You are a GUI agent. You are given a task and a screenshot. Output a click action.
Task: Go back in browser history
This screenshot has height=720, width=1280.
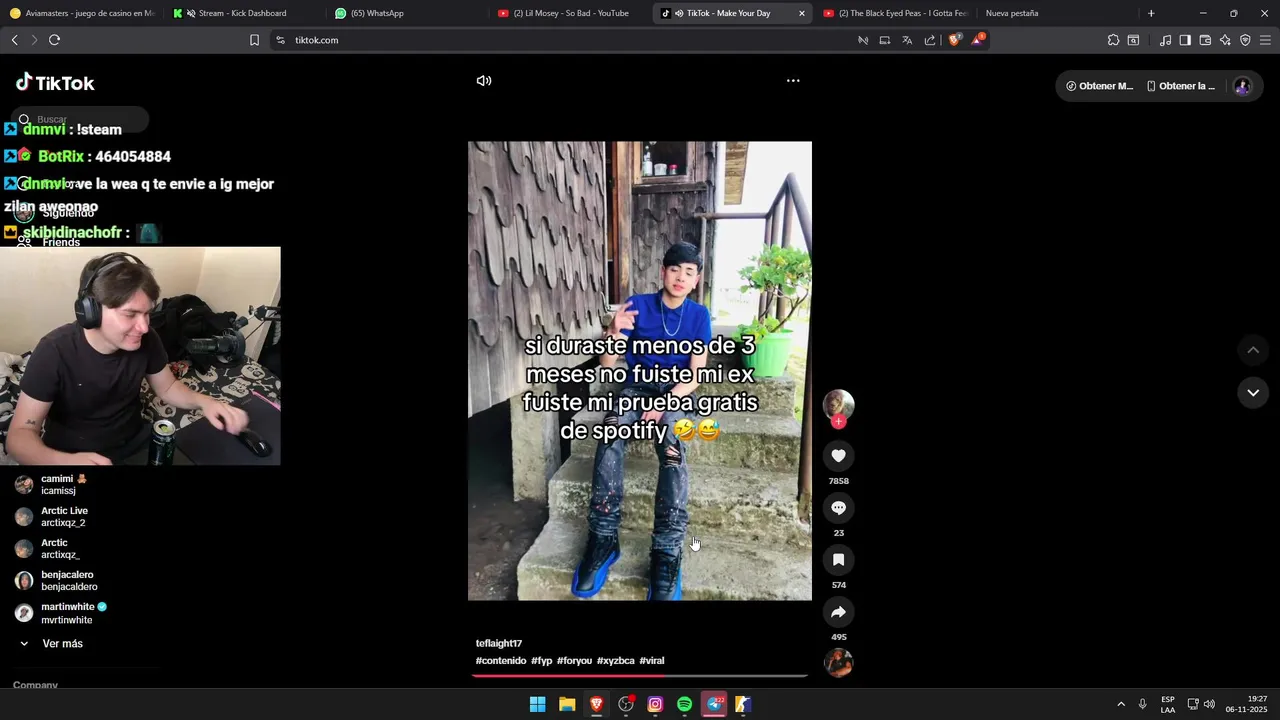click(x=14, y=40)
